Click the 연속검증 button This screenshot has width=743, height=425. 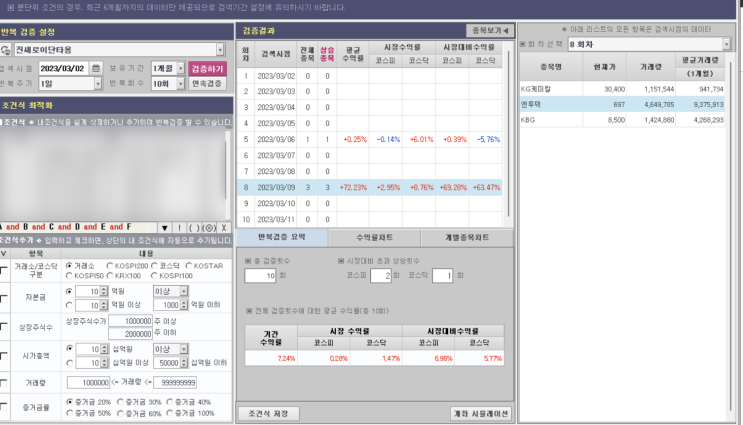[207, 84]
